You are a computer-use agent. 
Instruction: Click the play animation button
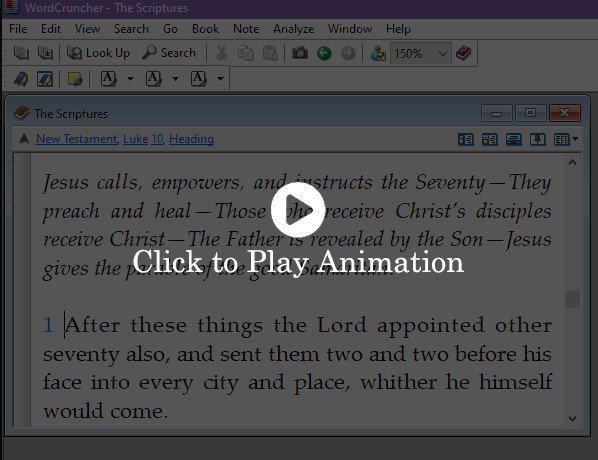coord(298,210)
